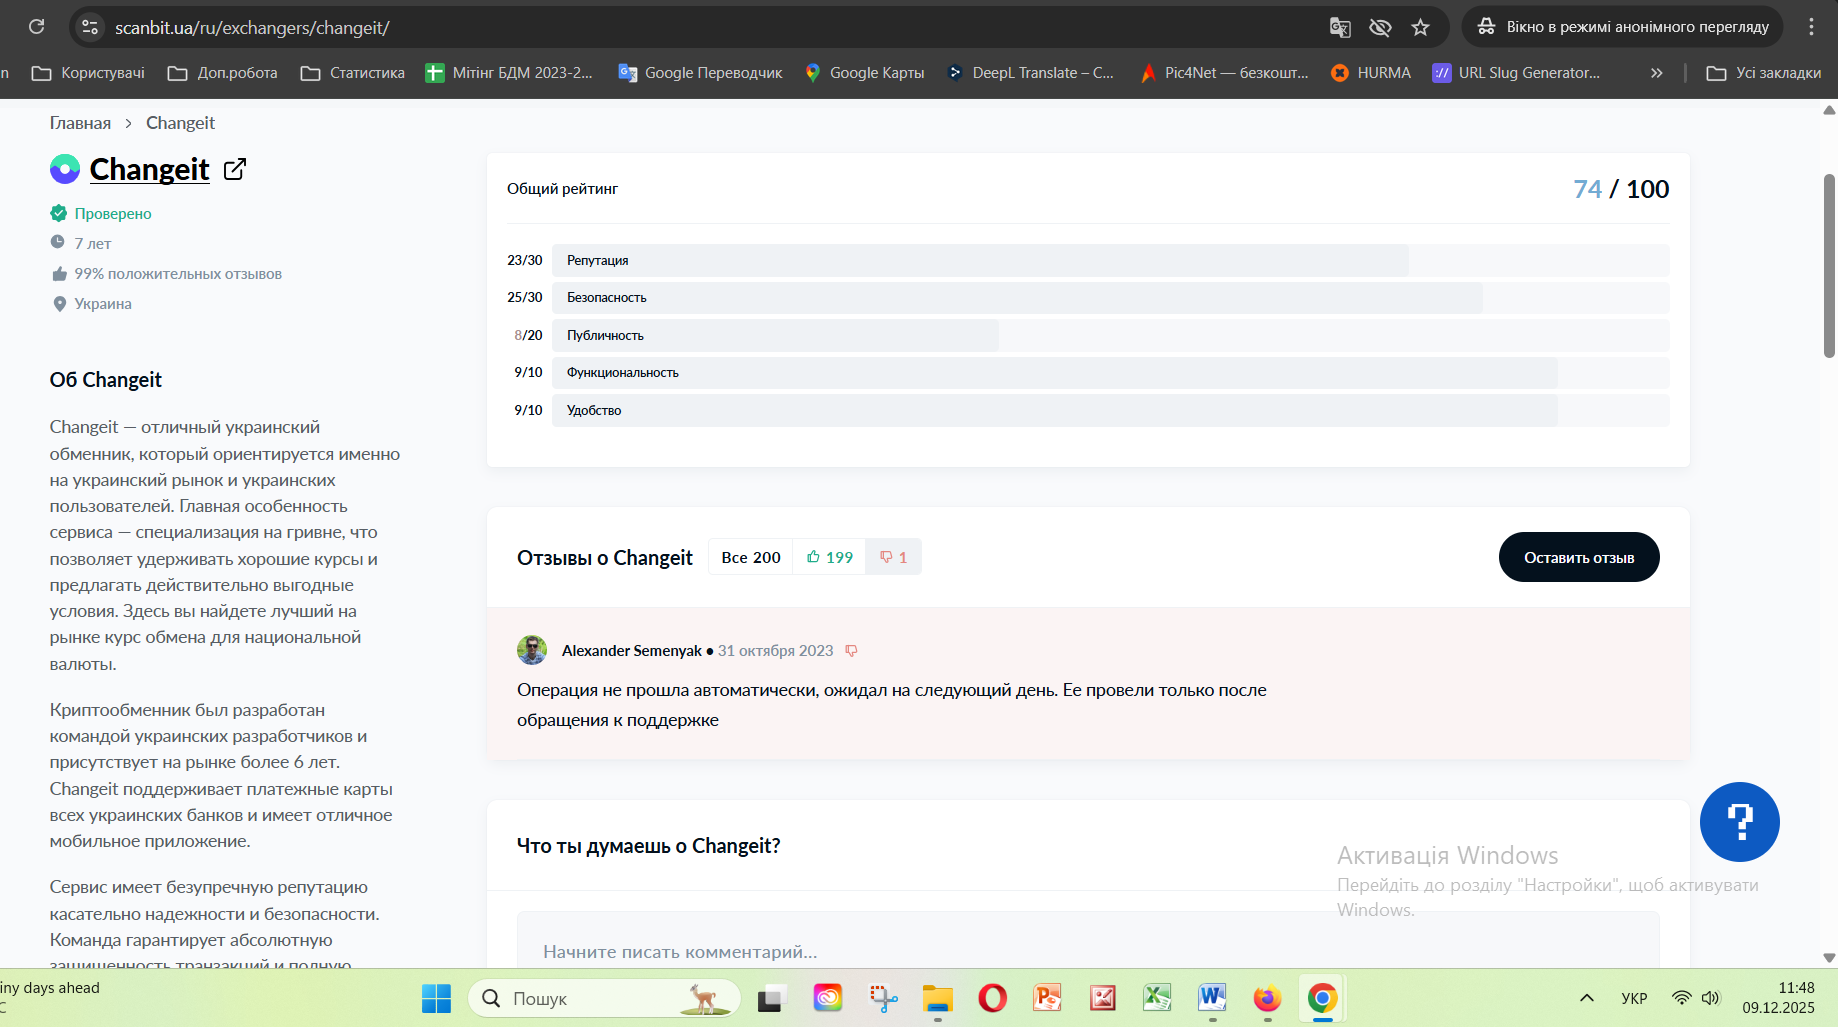Open Task View from the taskbar

[772, 998]
